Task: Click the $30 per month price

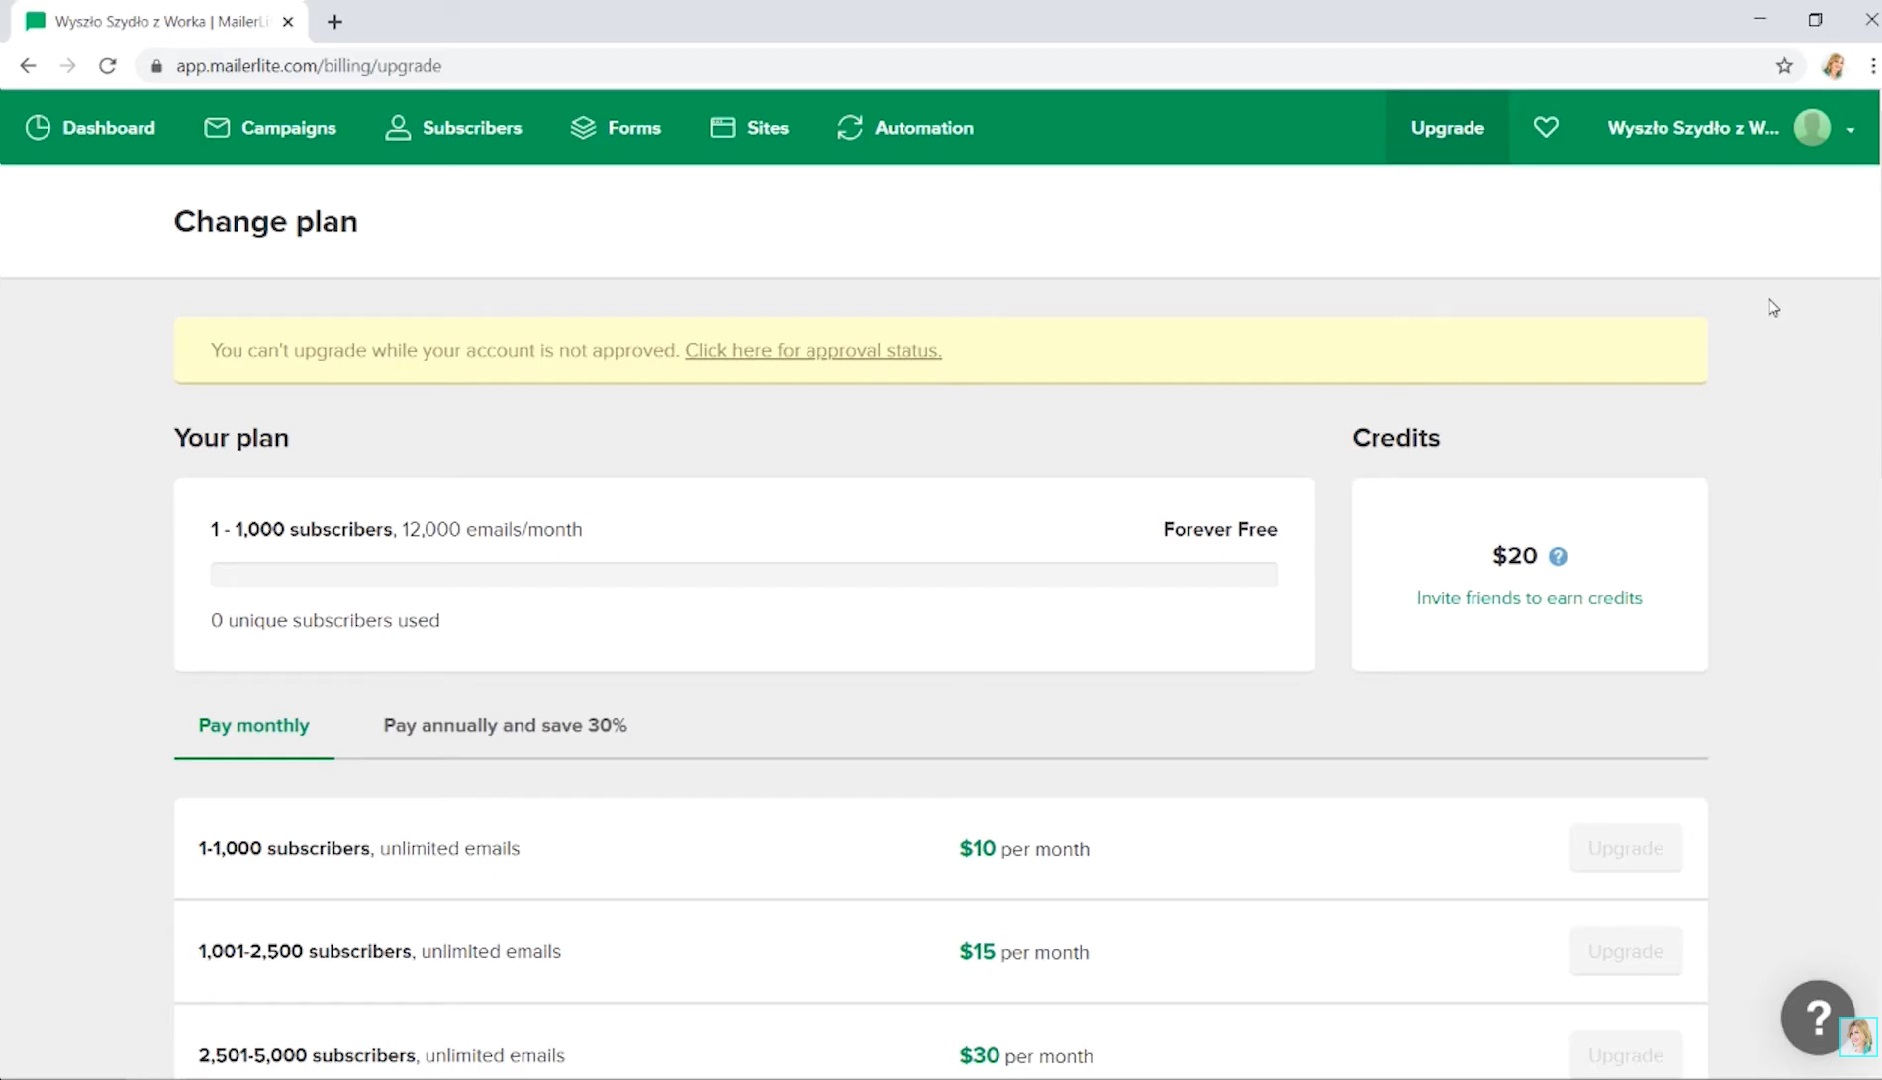Action: [x=1026, y=1056]
